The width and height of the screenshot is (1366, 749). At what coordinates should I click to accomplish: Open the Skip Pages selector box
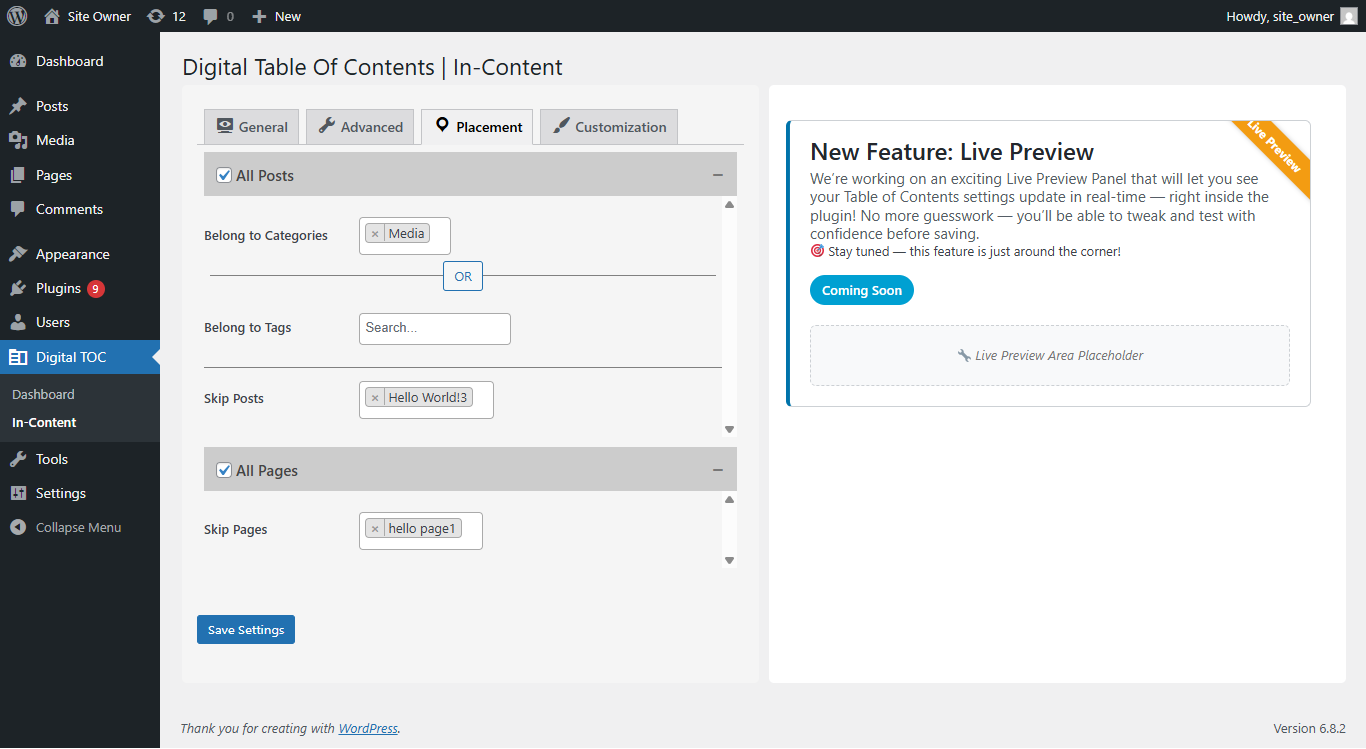pyautogui.click(x=421, y=530)
